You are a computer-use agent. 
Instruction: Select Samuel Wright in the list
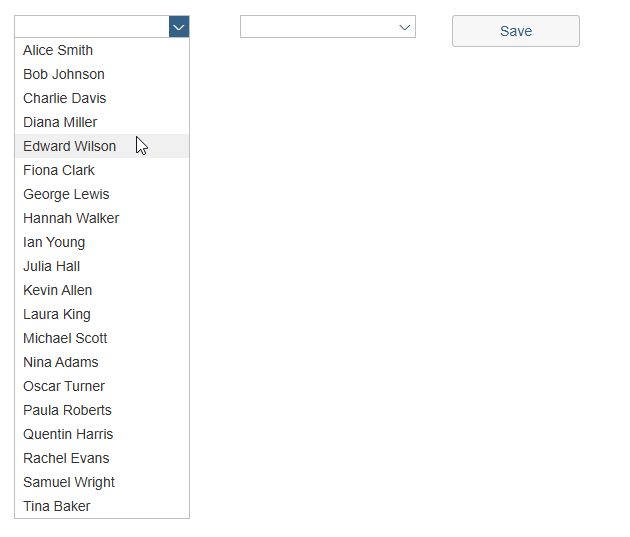pyautogui.click(x=69, y=482)
